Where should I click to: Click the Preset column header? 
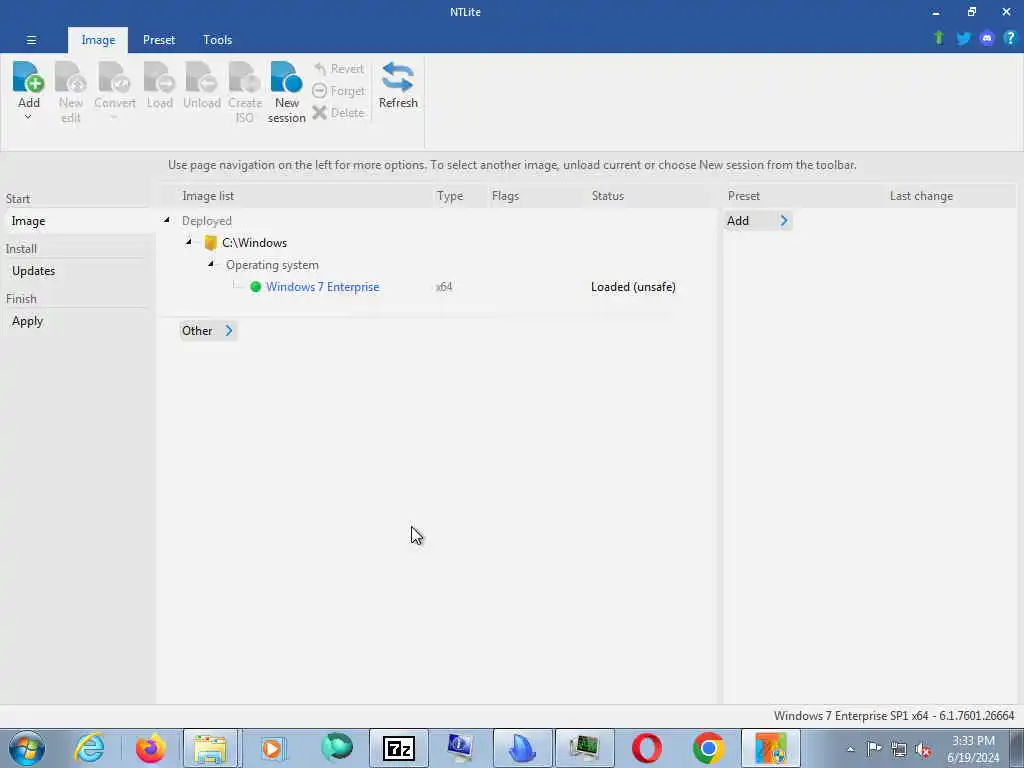(744, 196)
